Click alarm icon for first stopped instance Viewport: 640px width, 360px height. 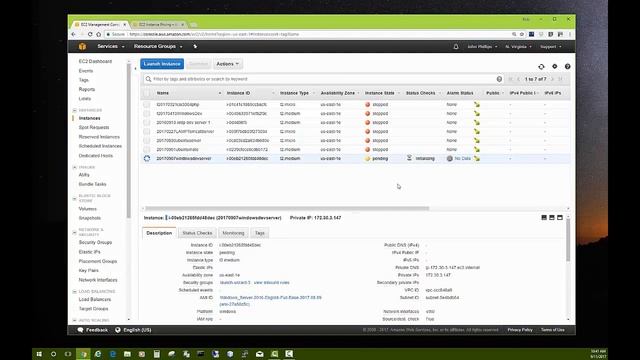tap(477, 104)
